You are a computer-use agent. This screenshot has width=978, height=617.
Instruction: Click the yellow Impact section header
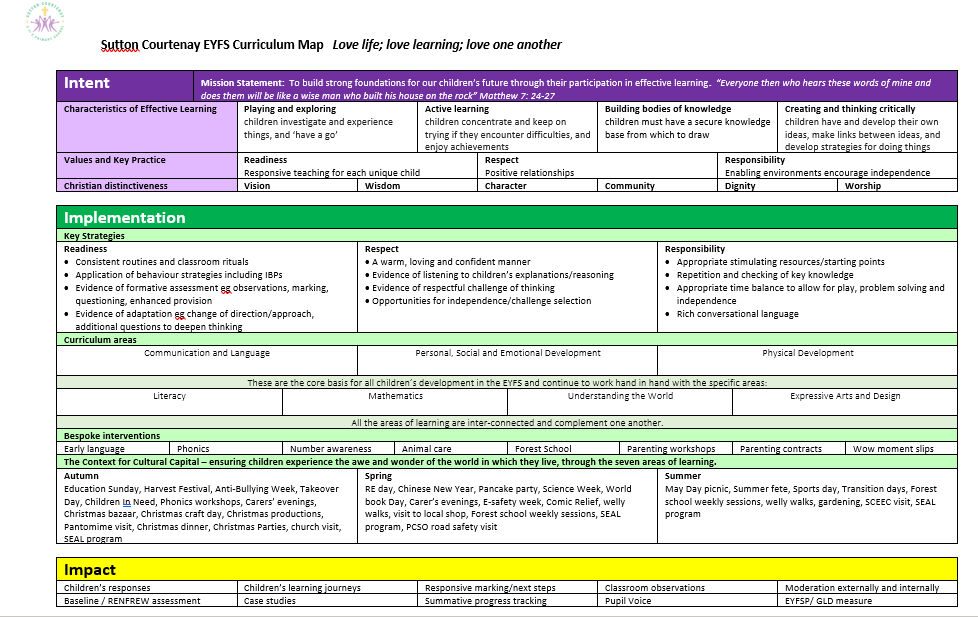pos(90,570)
